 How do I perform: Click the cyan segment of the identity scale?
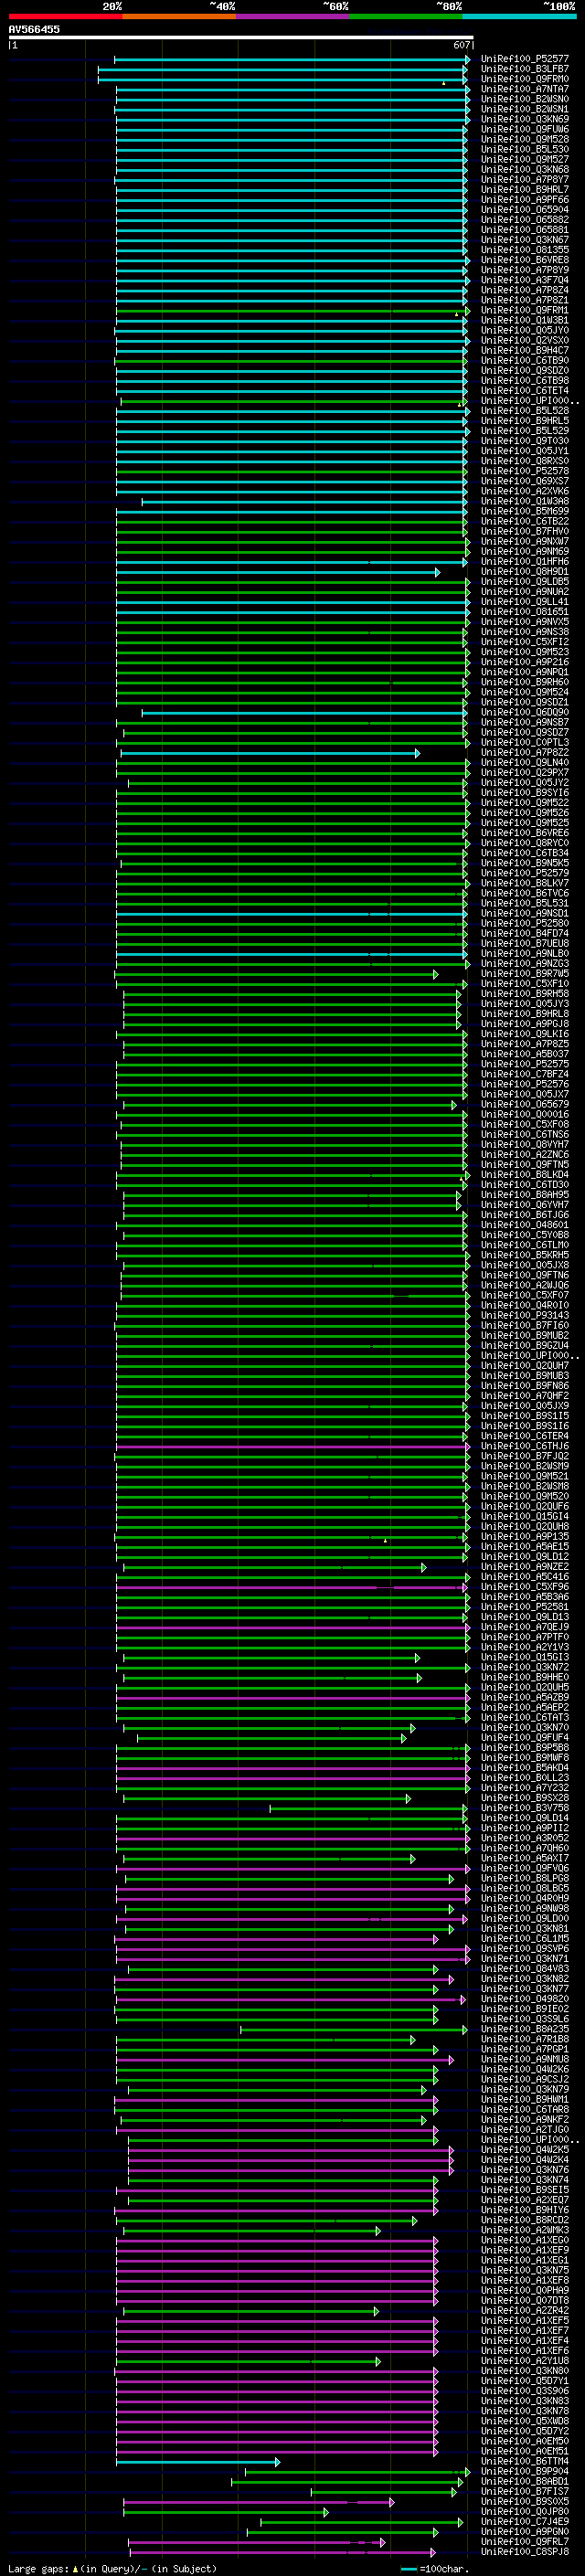[520, 16]
